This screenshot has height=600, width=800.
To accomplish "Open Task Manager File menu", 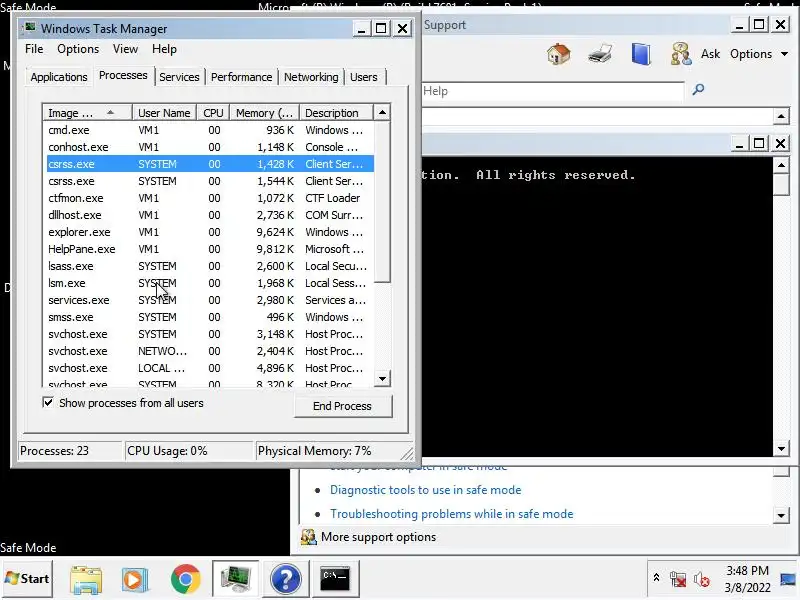I will tap(34, 49).
